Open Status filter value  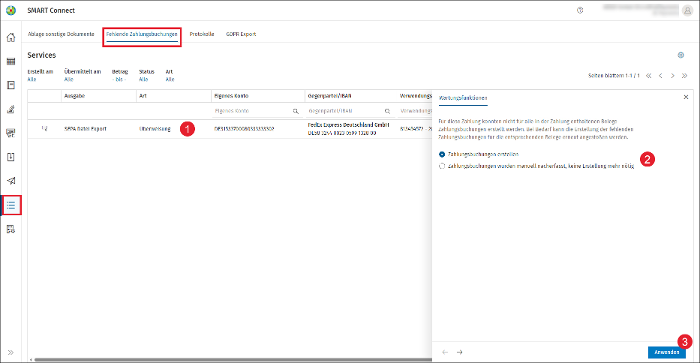143,79
